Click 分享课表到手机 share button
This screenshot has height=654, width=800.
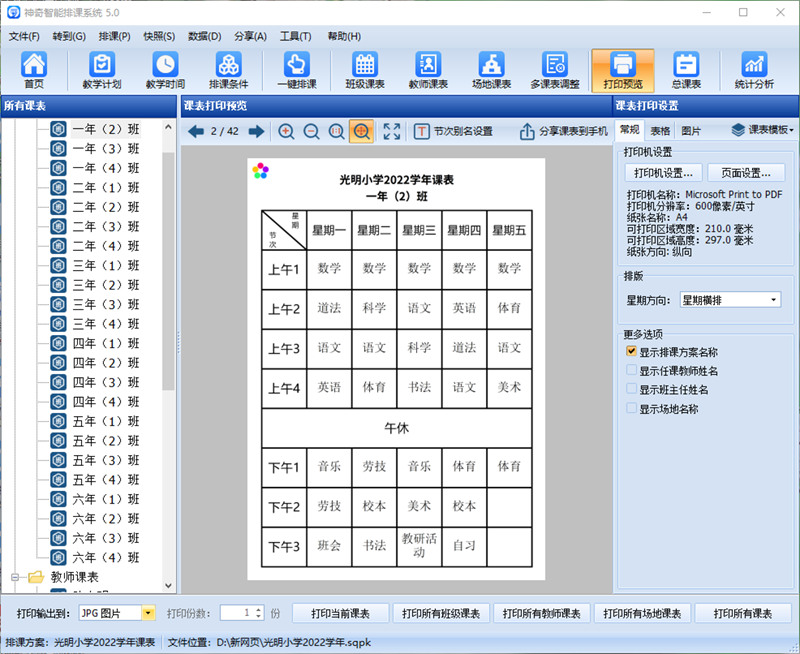[x=563, y=132]
